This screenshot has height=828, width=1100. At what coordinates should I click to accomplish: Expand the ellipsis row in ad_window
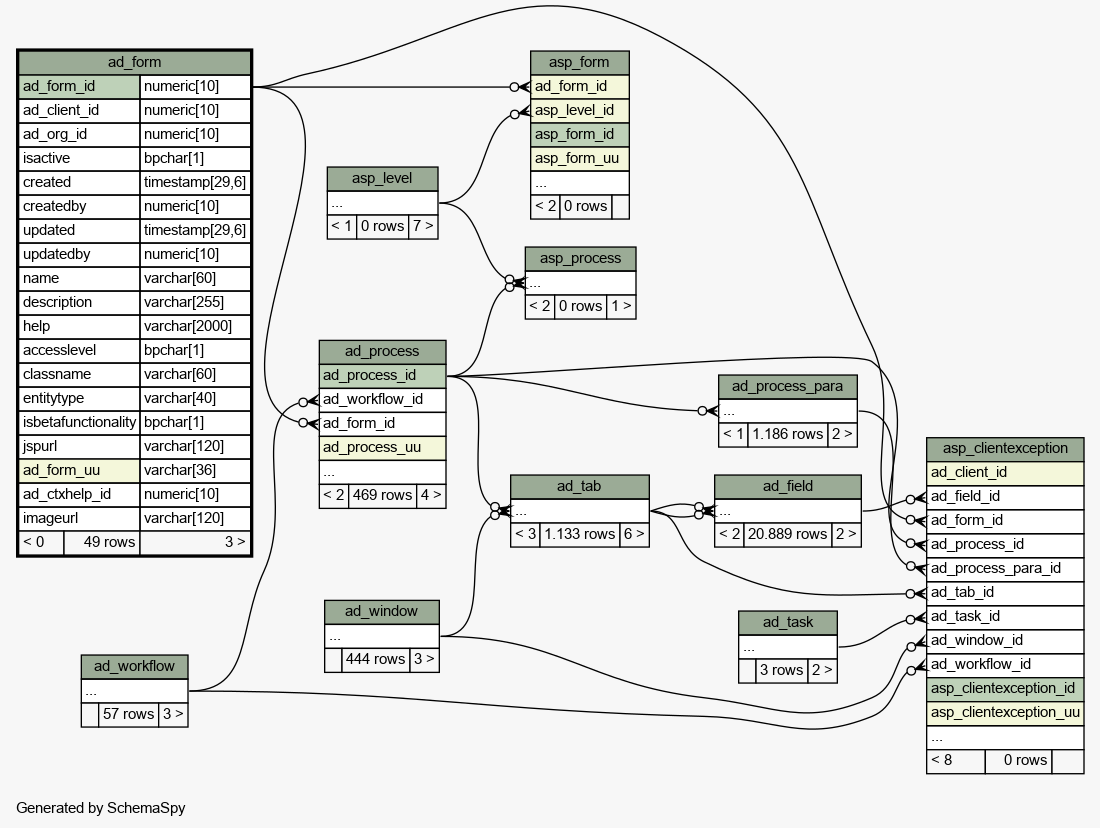tap(381, 636)
